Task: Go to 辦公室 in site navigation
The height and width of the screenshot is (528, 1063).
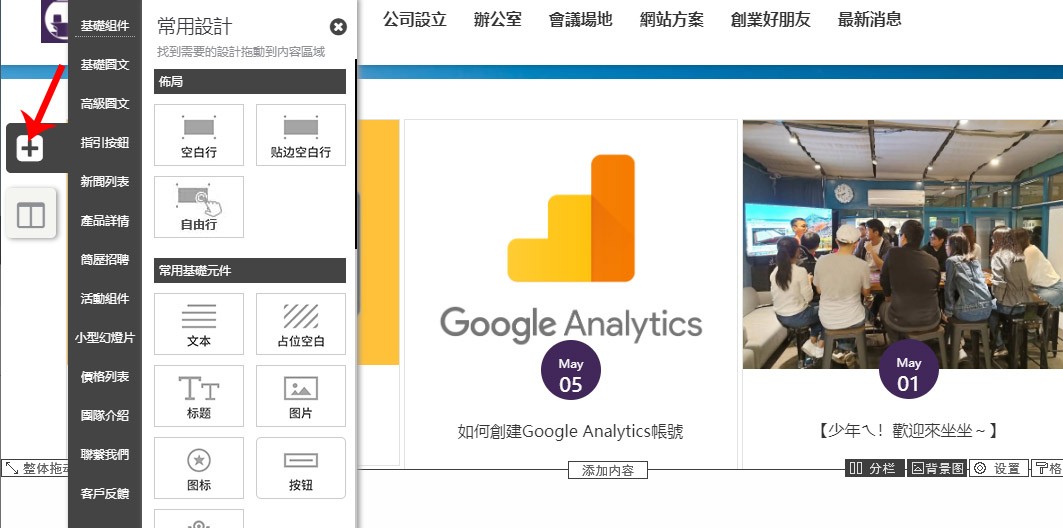Action: (x=498, y=20)
